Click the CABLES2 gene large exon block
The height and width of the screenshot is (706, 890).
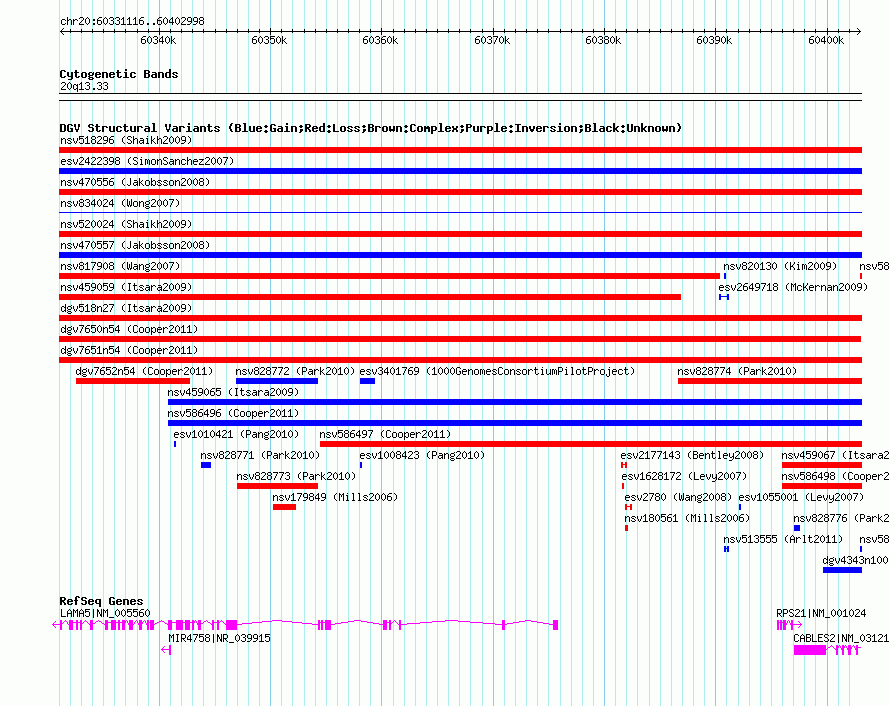[810, 650]
